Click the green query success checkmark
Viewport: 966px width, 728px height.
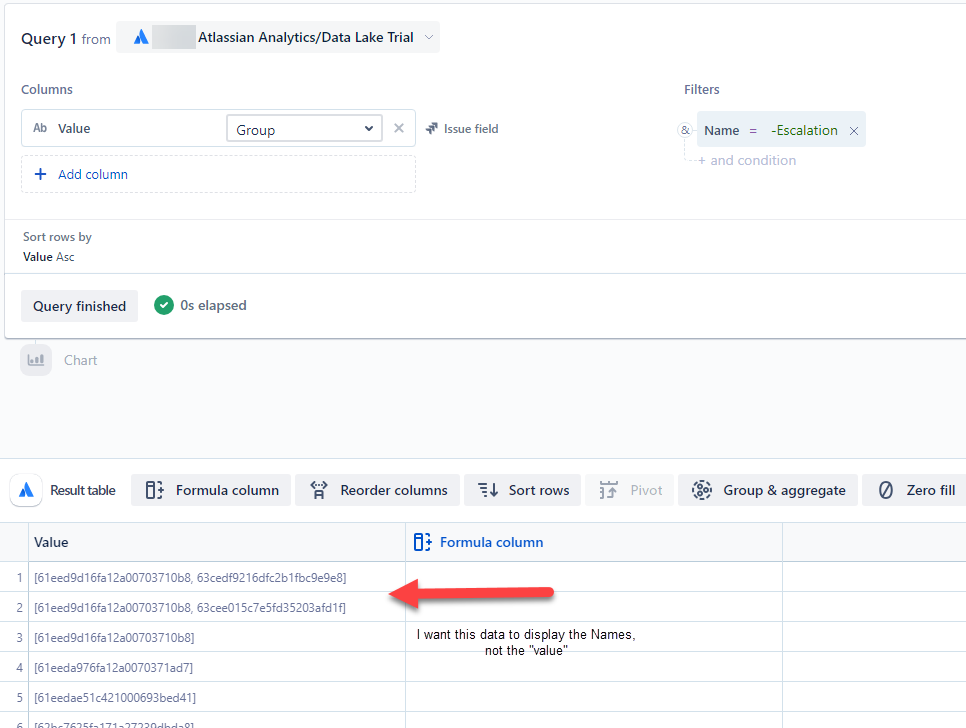pos(163,305)
